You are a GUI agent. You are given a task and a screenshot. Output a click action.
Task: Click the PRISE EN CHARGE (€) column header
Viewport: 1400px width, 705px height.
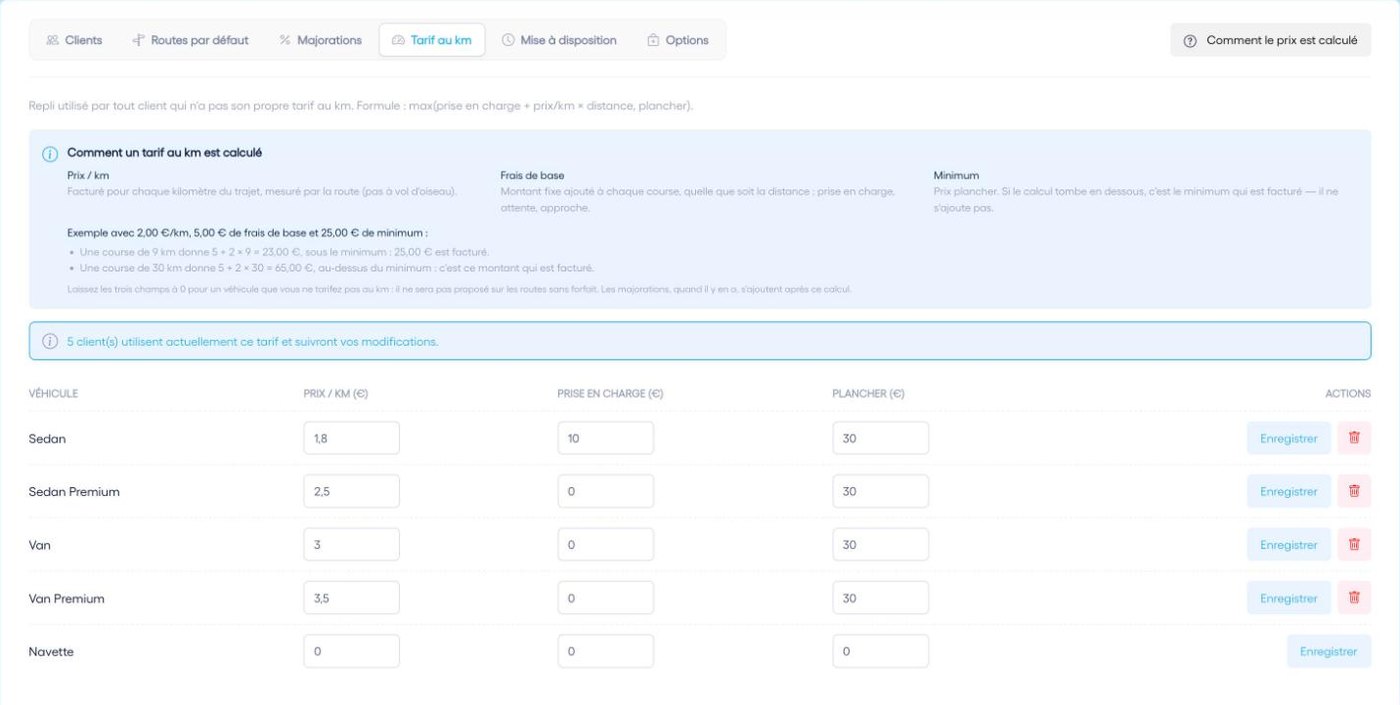(610, 394)
